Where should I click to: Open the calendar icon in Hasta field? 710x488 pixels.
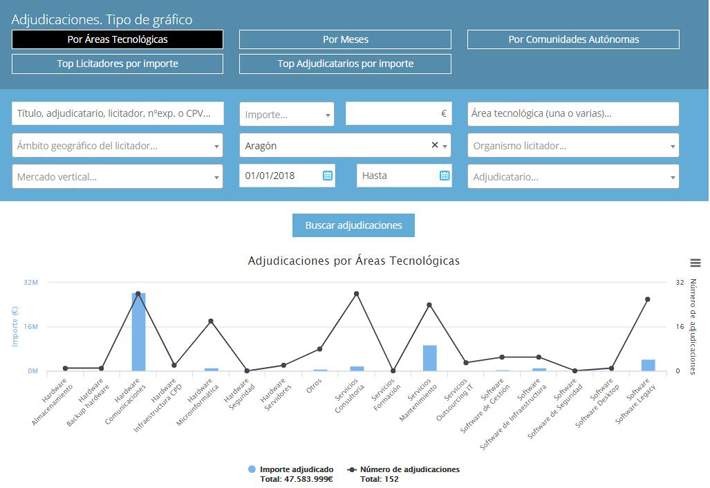[445, 175]
